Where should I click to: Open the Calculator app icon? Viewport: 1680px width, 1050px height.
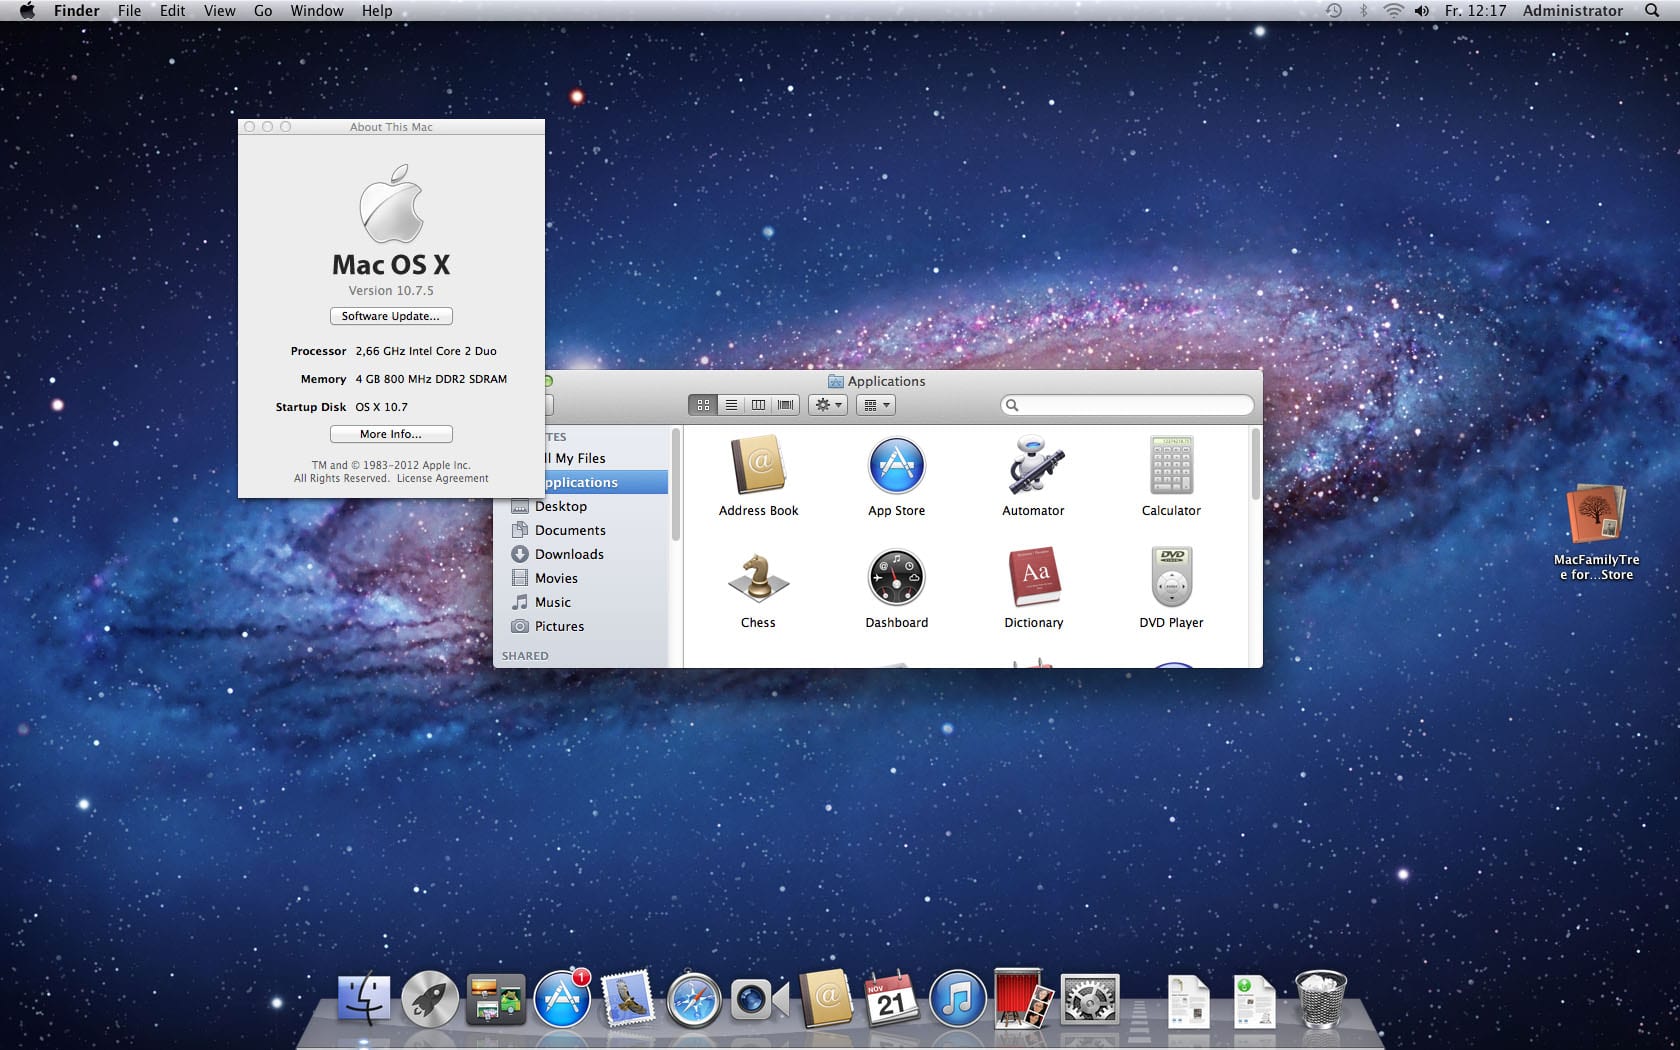[x=1171, y=467]
